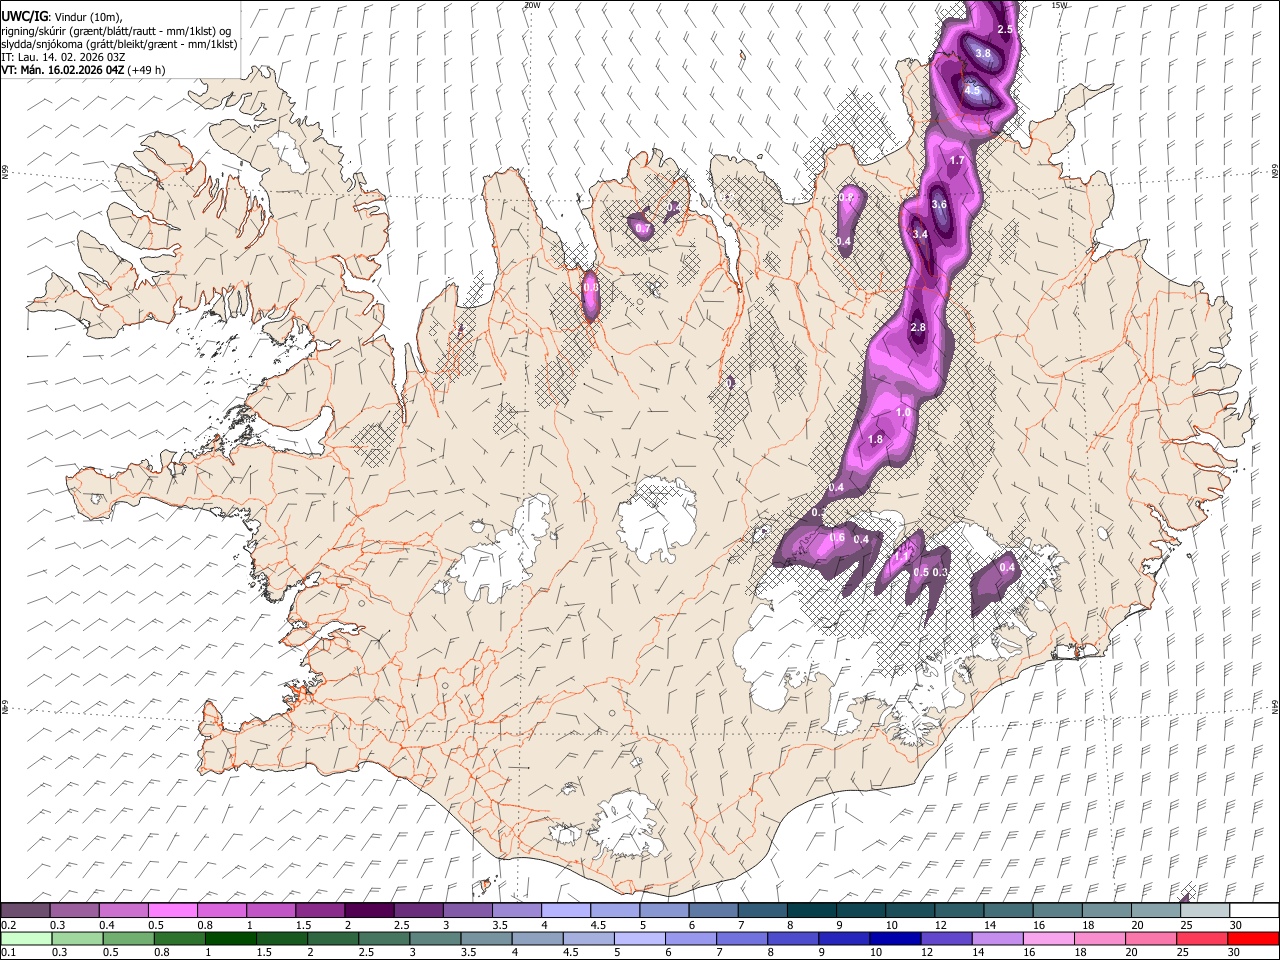Click the 10 label in the snow legend row
This screenshot has height=960, width=1280.
click(x=891, y=925)
